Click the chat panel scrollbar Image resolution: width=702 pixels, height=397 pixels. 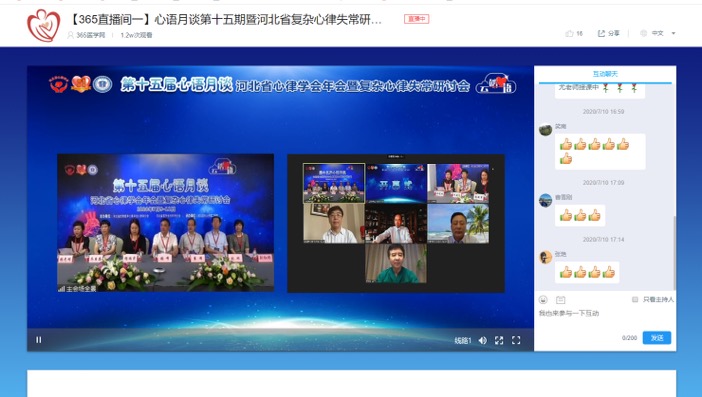674,253
